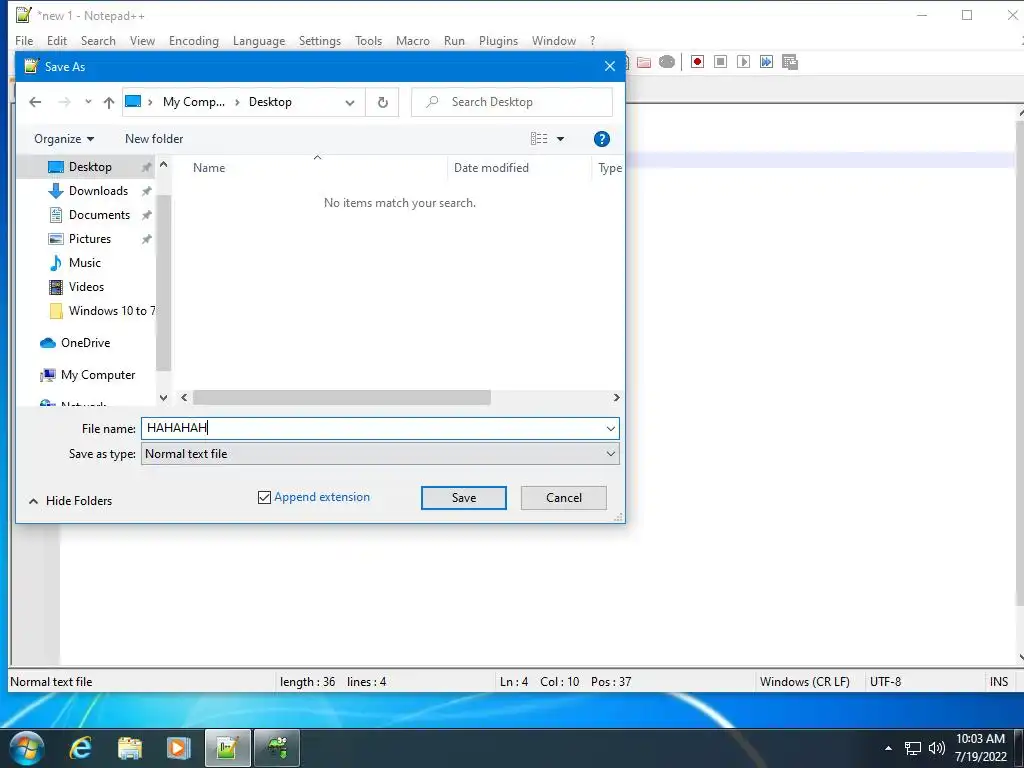Click the UTF-8 encoding status bar entry

click(x=886, y=682)
